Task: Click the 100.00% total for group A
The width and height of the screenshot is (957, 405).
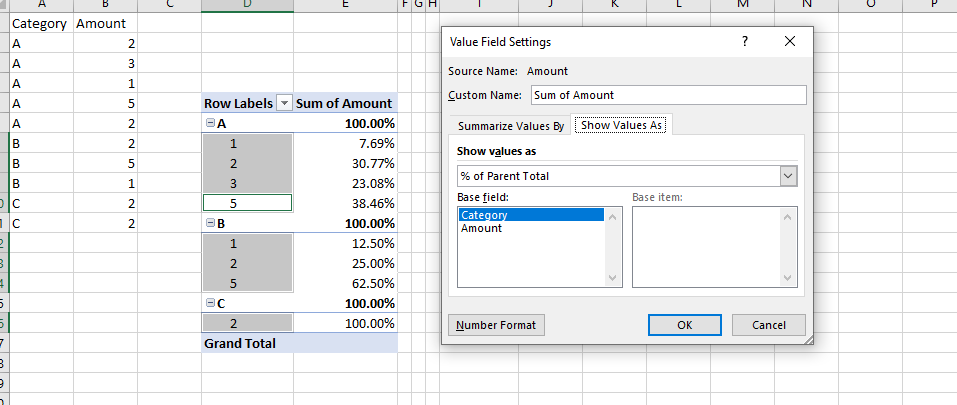Action: pos(345,123)
